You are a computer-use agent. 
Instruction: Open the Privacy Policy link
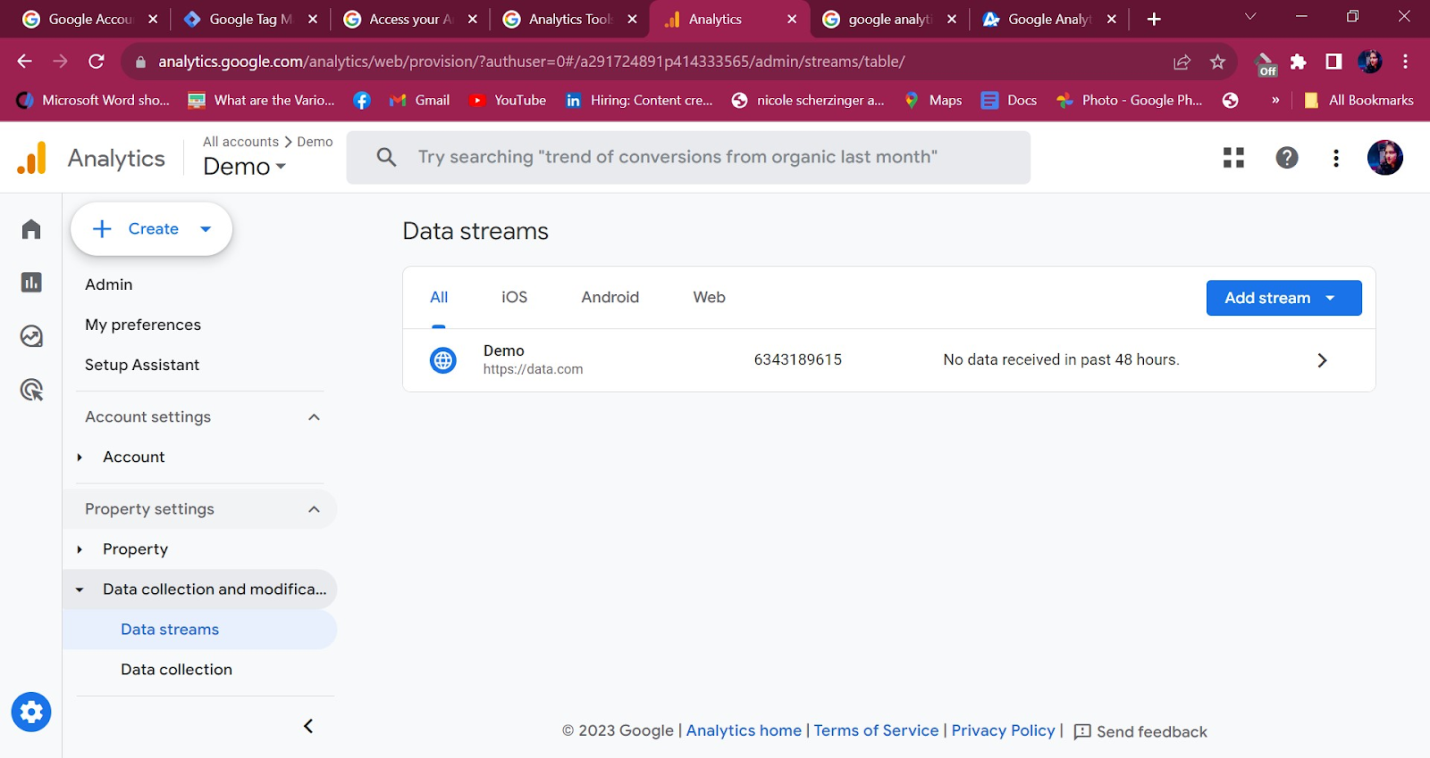click(1003, 731)
